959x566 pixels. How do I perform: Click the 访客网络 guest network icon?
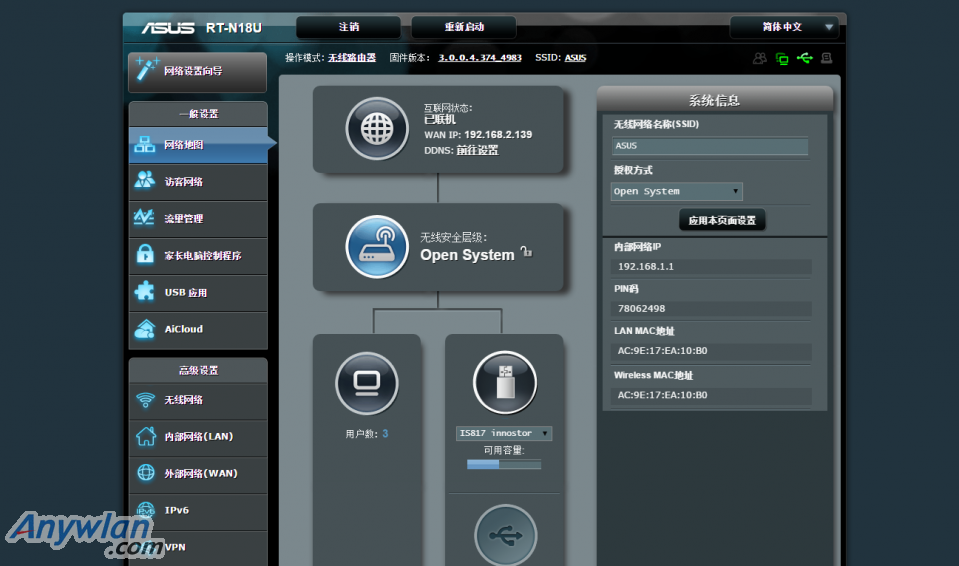(144, 181)
